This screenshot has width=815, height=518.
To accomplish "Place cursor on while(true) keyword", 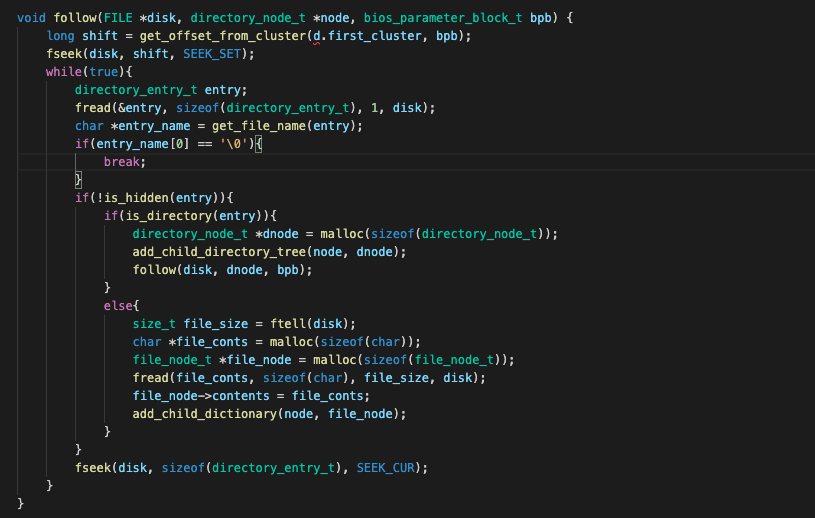I will 65,71.
